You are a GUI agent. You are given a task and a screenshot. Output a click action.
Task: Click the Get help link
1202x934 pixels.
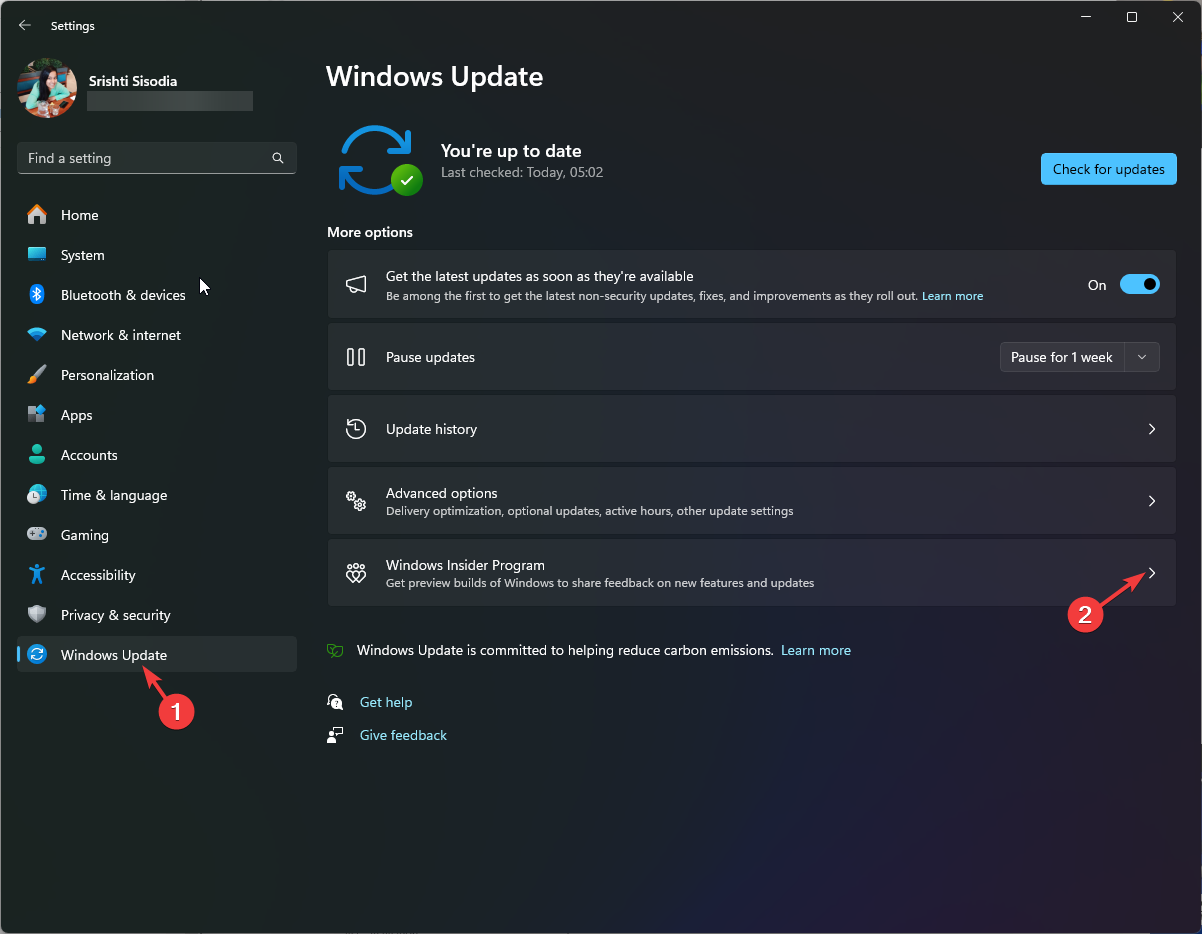(x=386, y=702)
